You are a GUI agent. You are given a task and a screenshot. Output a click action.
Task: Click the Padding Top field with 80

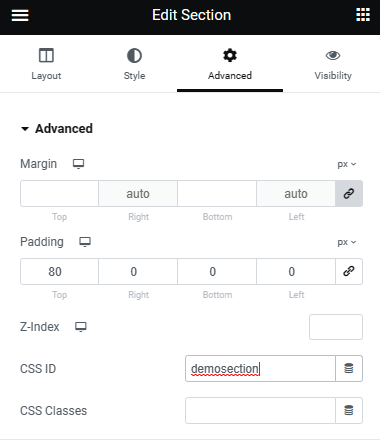[59, 271]
